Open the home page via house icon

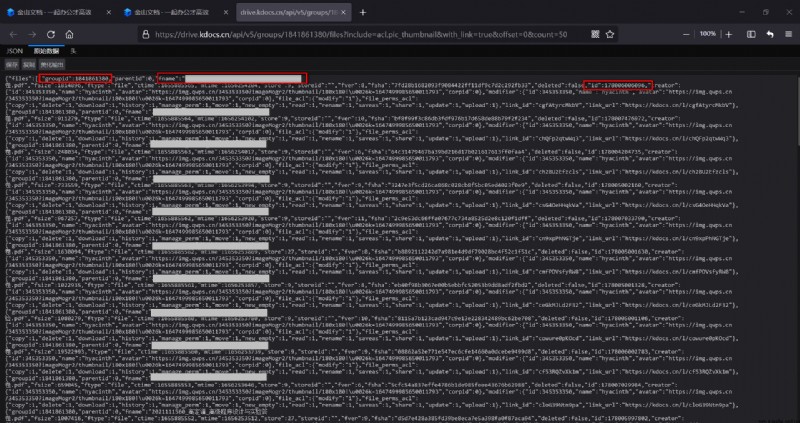[69, 34]
